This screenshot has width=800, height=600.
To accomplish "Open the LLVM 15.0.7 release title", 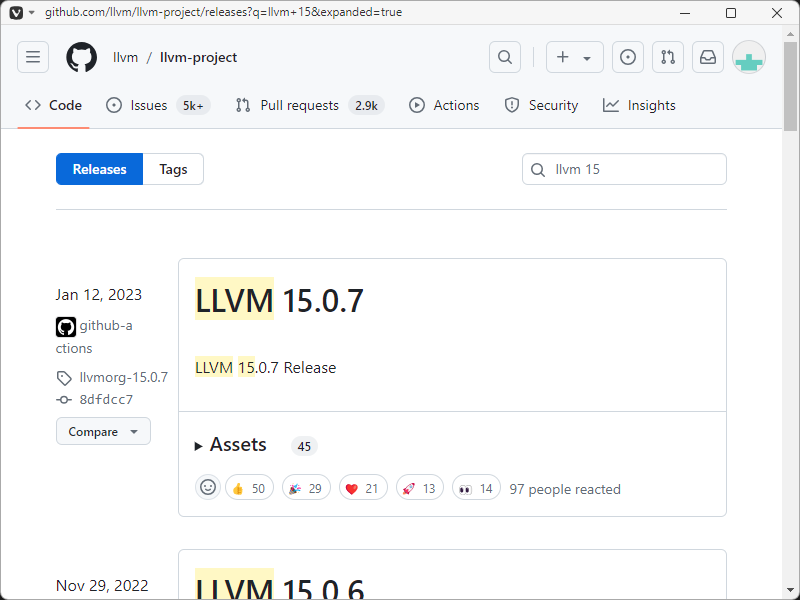I will (279, 300).
